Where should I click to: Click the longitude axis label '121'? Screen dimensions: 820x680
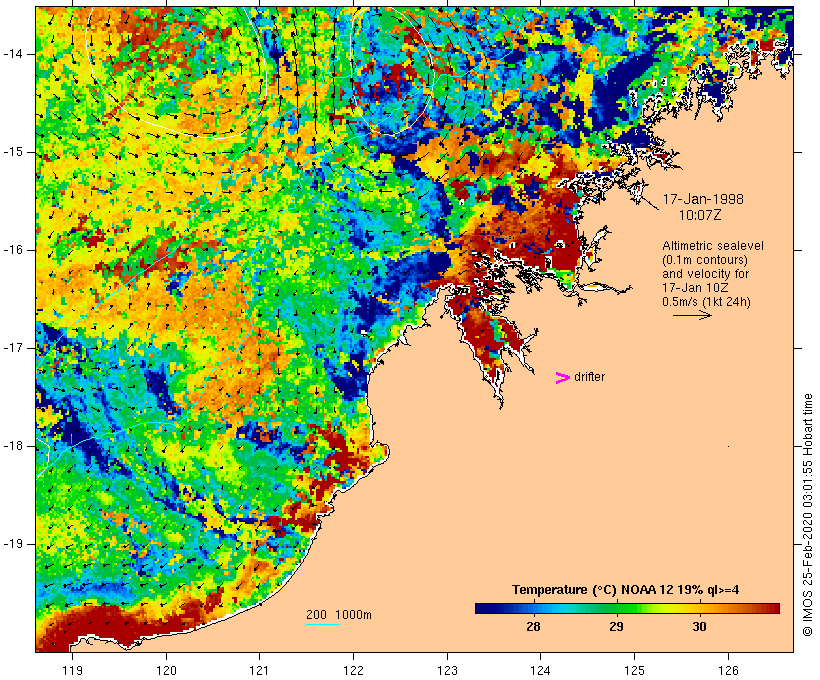click(259, 670)
